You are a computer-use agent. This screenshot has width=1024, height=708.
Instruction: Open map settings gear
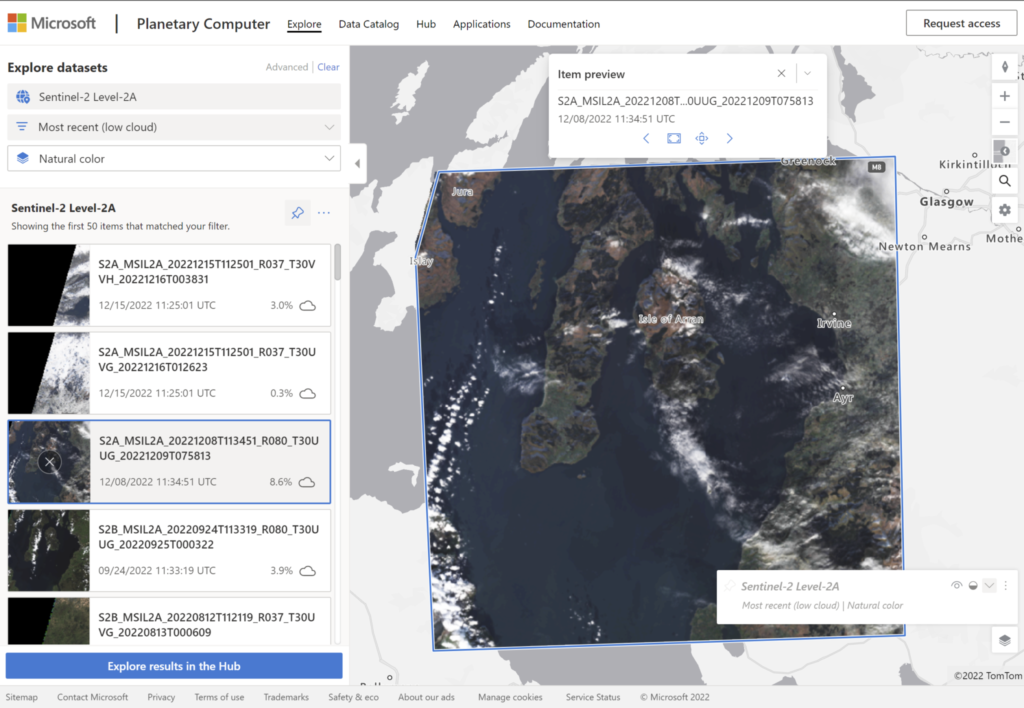[1005, 210]
